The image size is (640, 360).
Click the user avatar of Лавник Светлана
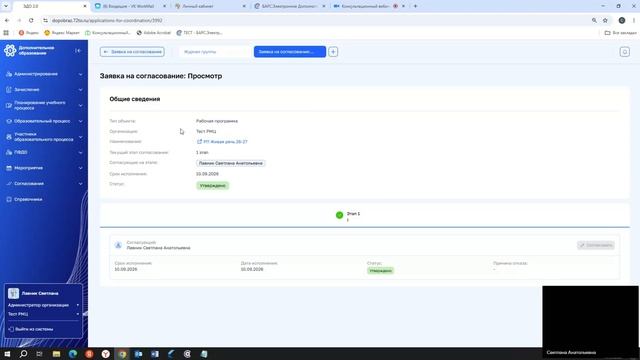click(x=13, y=293)
